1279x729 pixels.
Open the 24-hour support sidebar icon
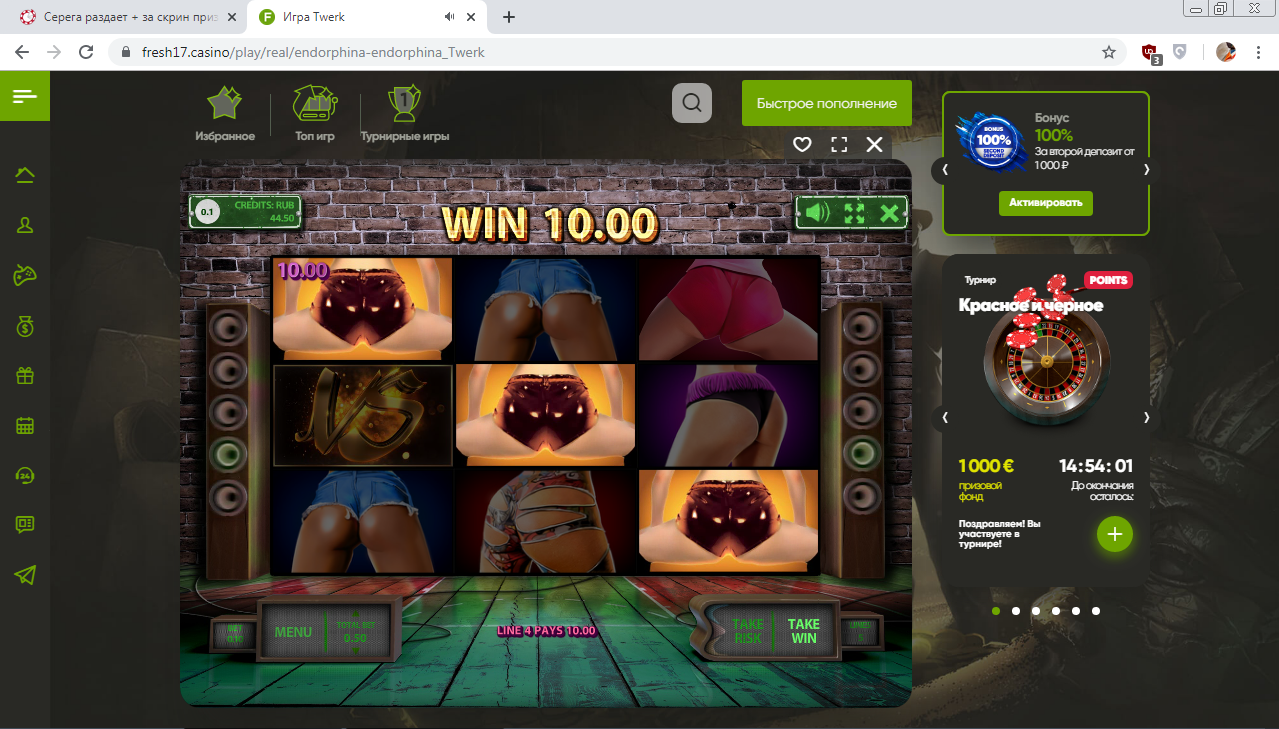tap(25, 475)
